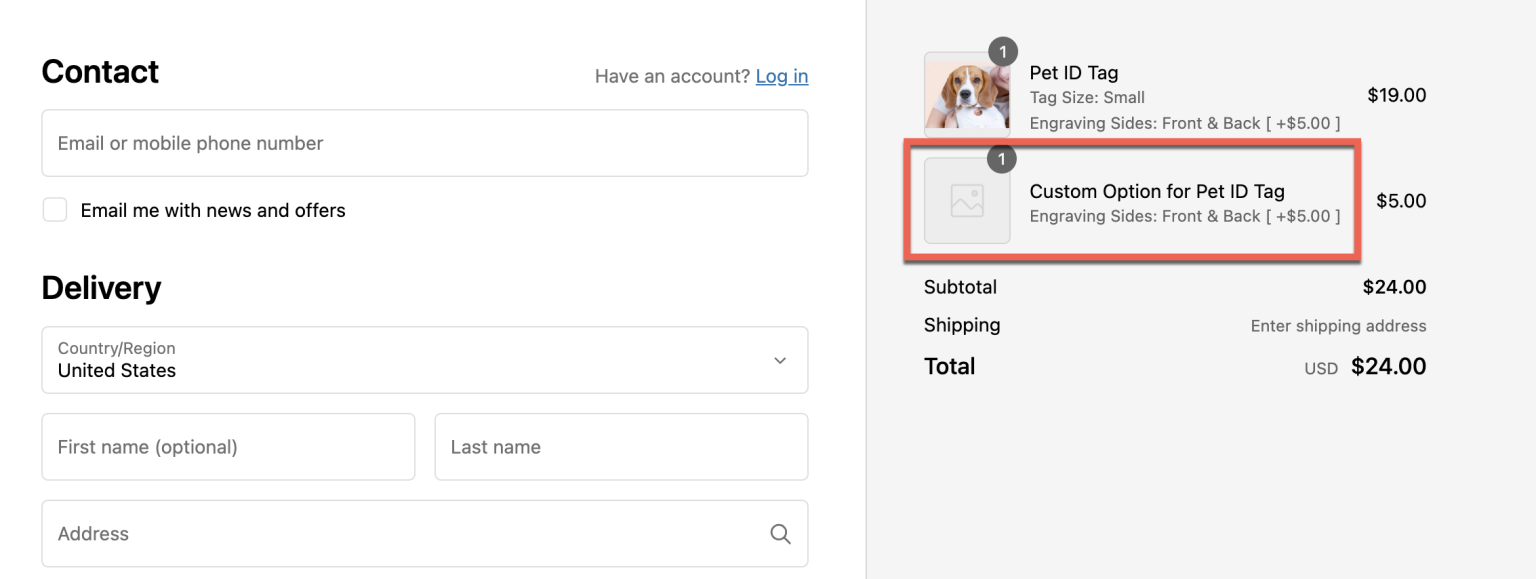Click the Total USD $24.00 amount
Image resolution: width=1536 pixels, height=579 pixels.
[x=1389, y=366]
